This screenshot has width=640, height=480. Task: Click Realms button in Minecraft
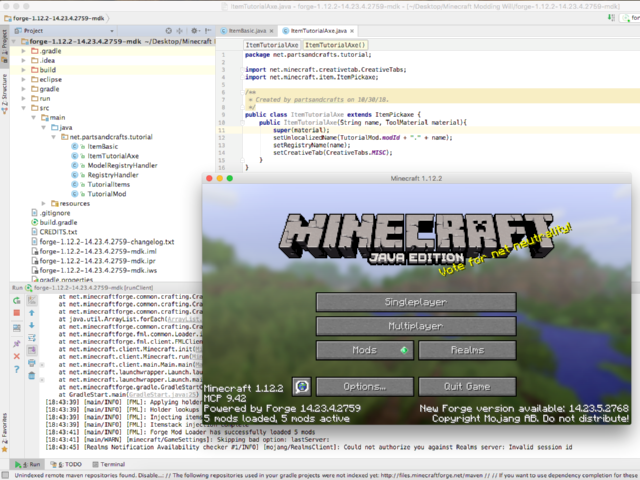click(x=467, y=350)
